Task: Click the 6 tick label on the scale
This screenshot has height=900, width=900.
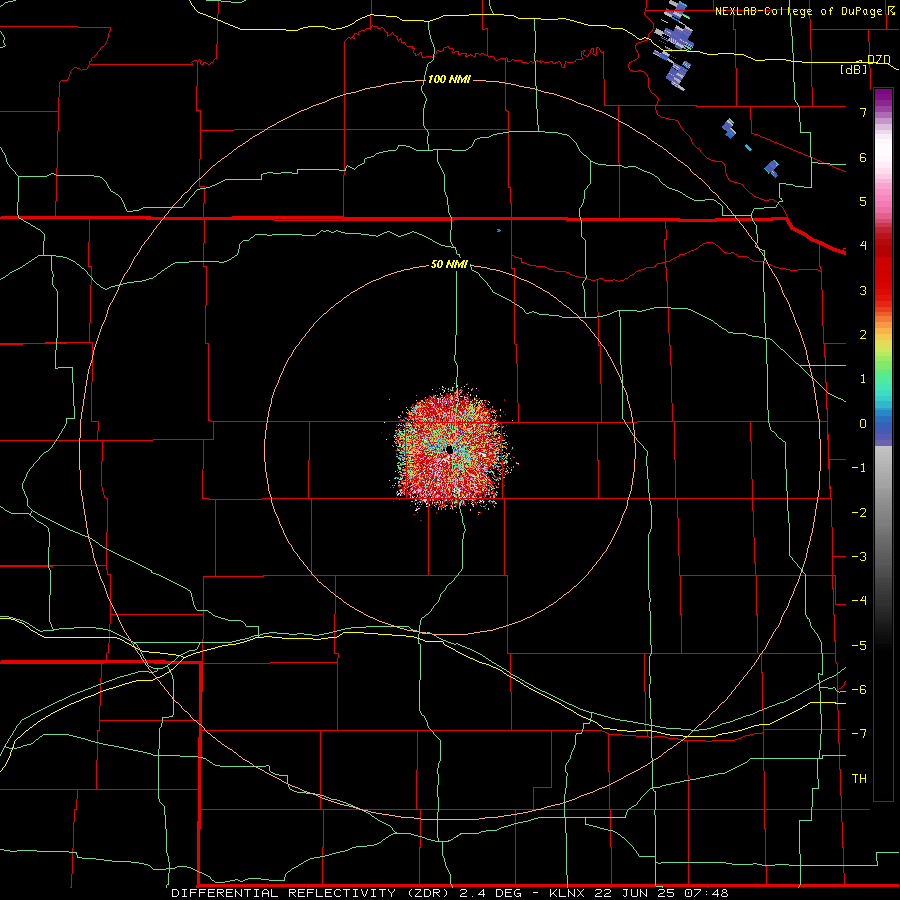Action: [x=863, y=157]
